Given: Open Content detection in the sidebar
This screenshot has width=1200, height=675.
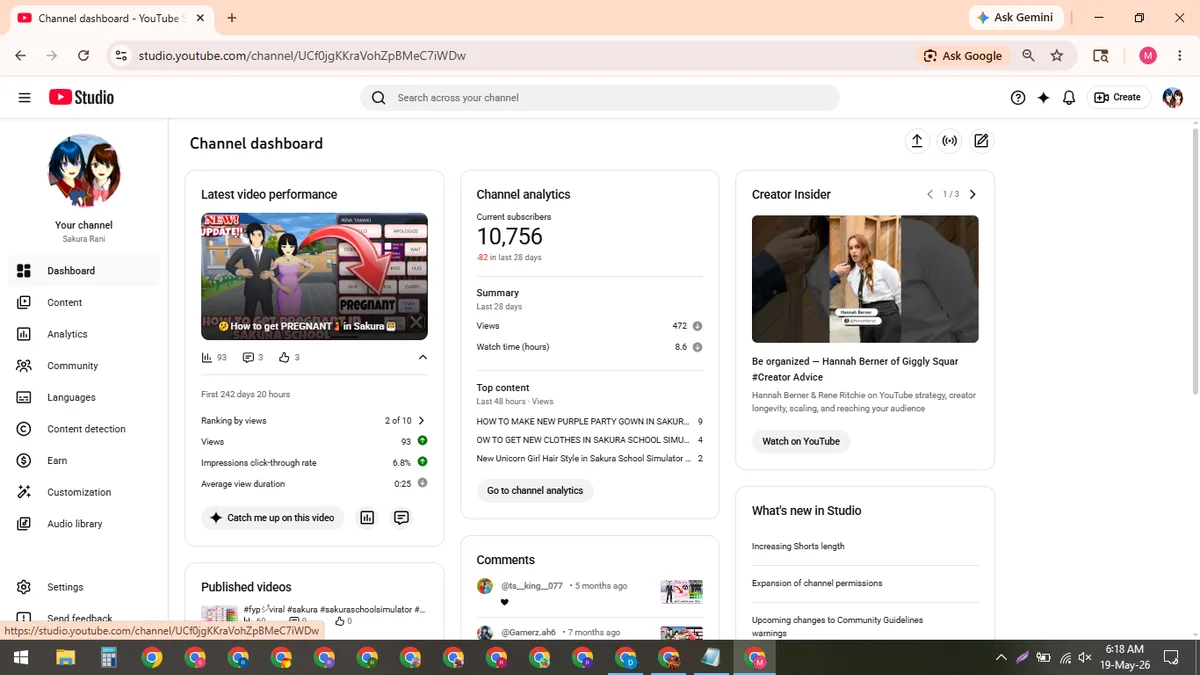Looking at the screenshot, I should pyautogui.click(x=84, y=429).
